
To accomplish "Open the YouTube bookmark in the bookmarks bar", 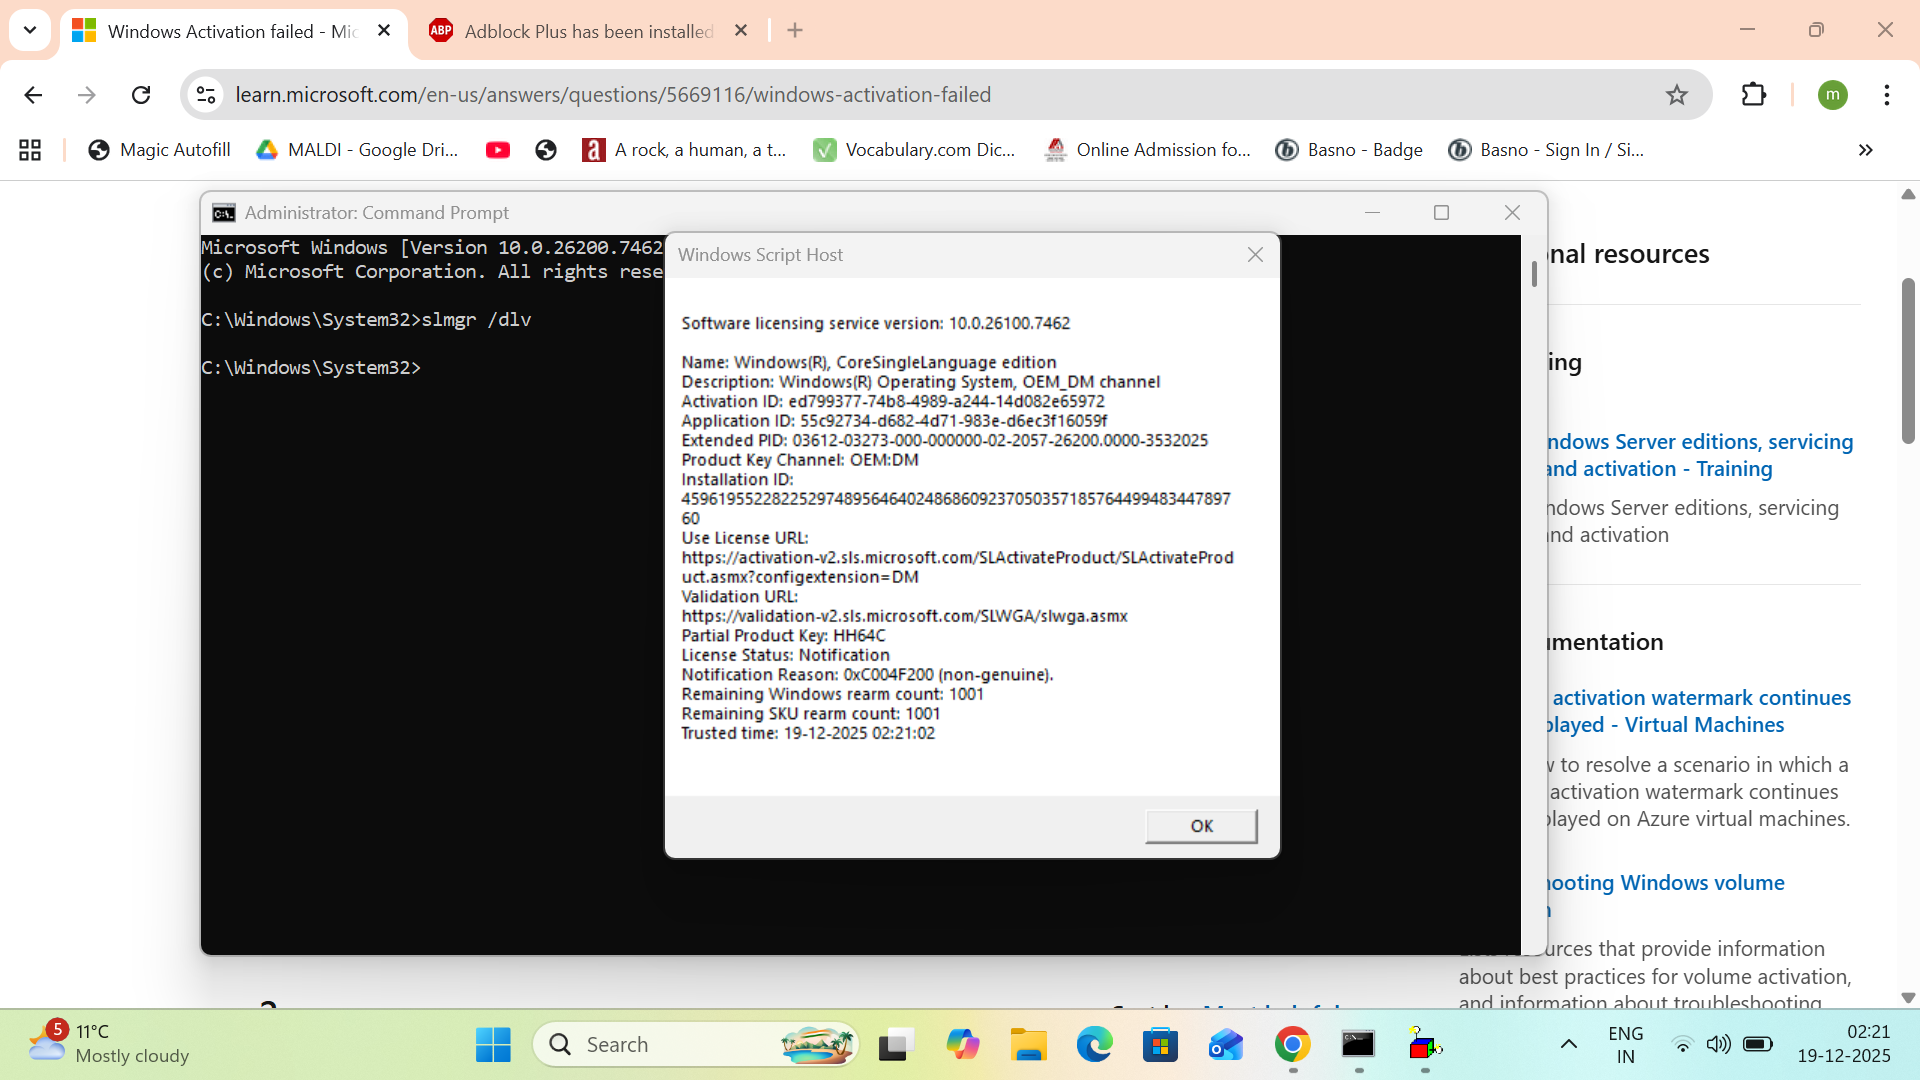I will [497, 150].
